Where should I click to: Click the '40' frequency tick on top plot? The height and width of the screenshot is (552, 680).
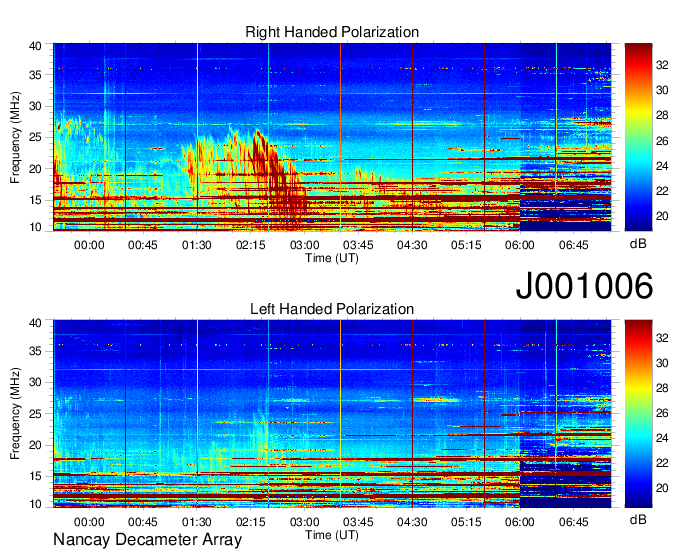click(35, 46)
